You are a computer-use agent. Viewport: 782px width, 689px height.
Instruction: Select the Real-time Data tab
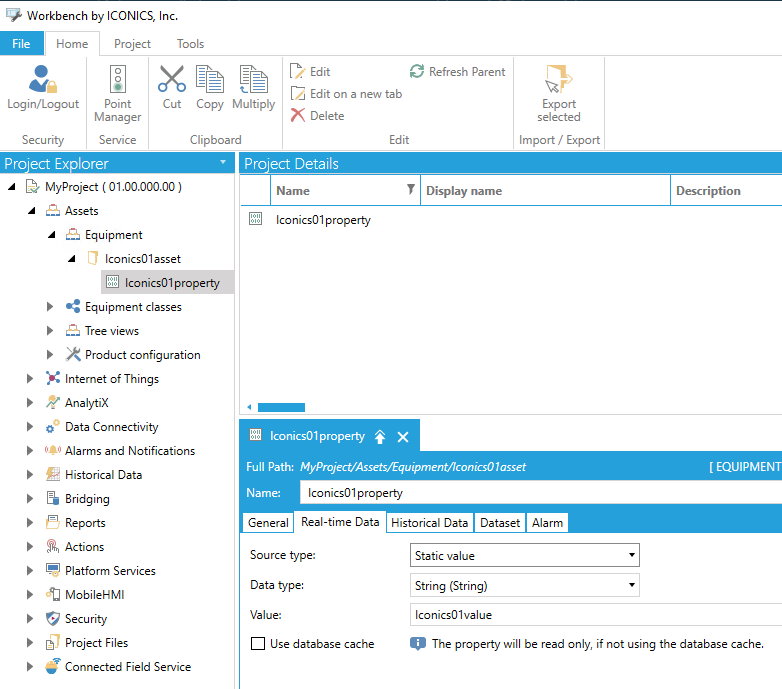[x=340, y=522]
